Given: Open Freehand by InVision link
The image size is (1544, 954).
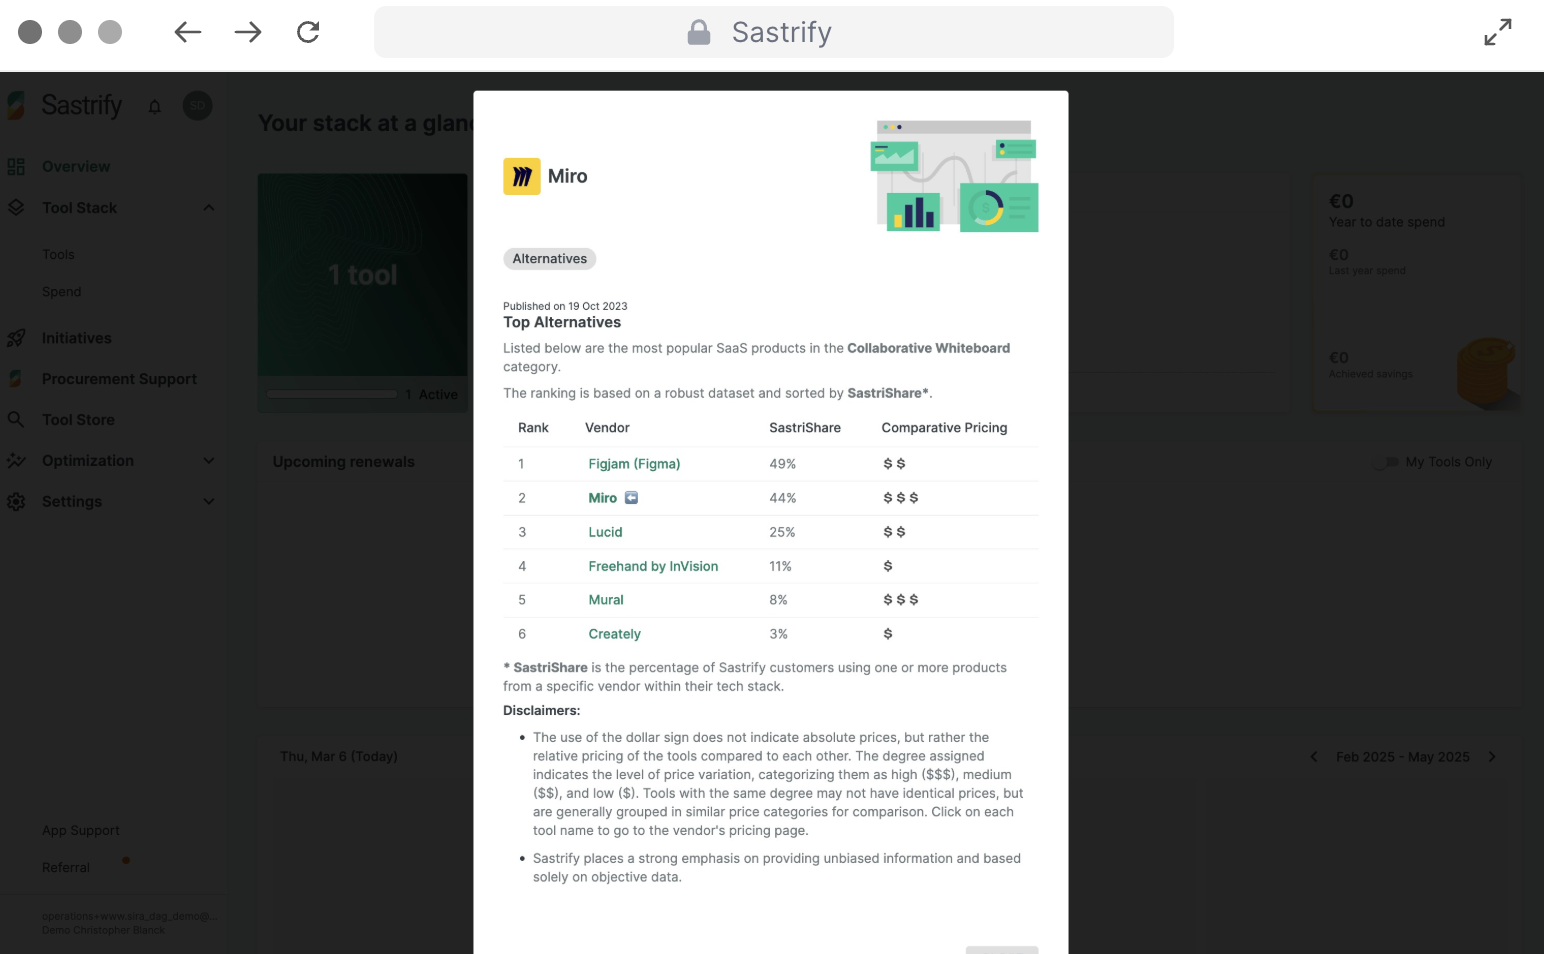Looking at the screenshot, I should 653,566.
